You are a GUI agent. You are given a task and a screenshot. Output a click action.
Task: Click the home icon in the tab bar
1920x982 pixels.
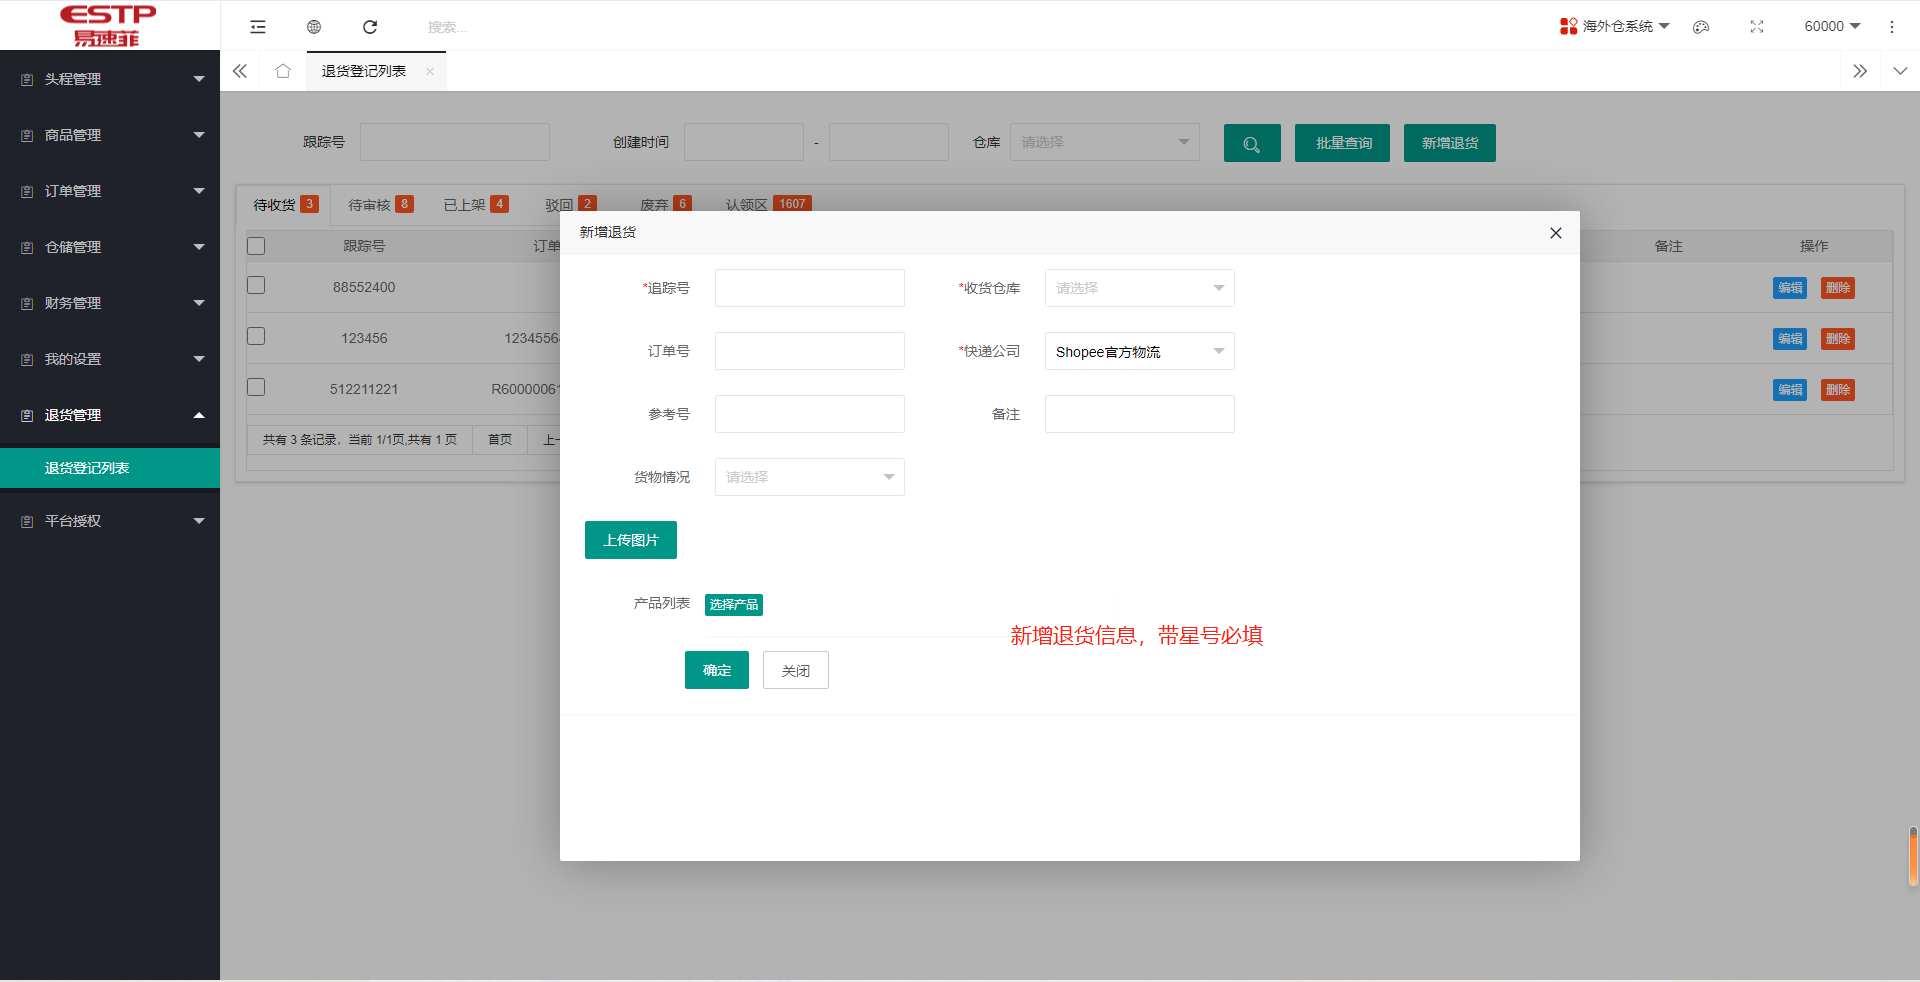click(283, 71)
